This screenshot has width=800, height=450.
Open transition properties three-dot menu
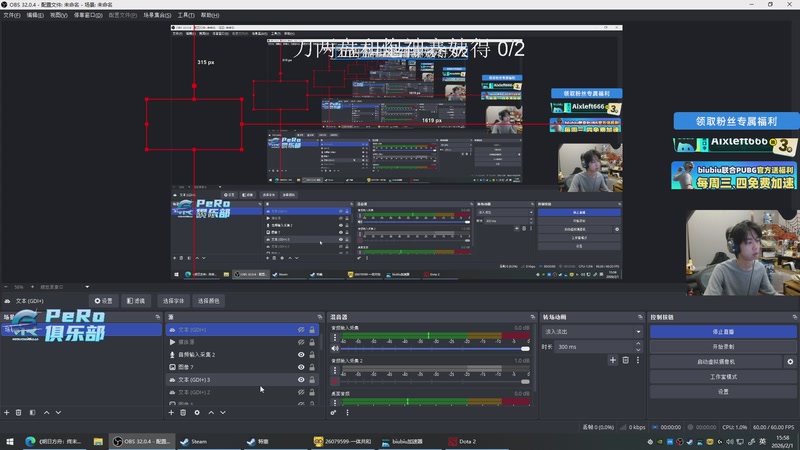point(638,360)
